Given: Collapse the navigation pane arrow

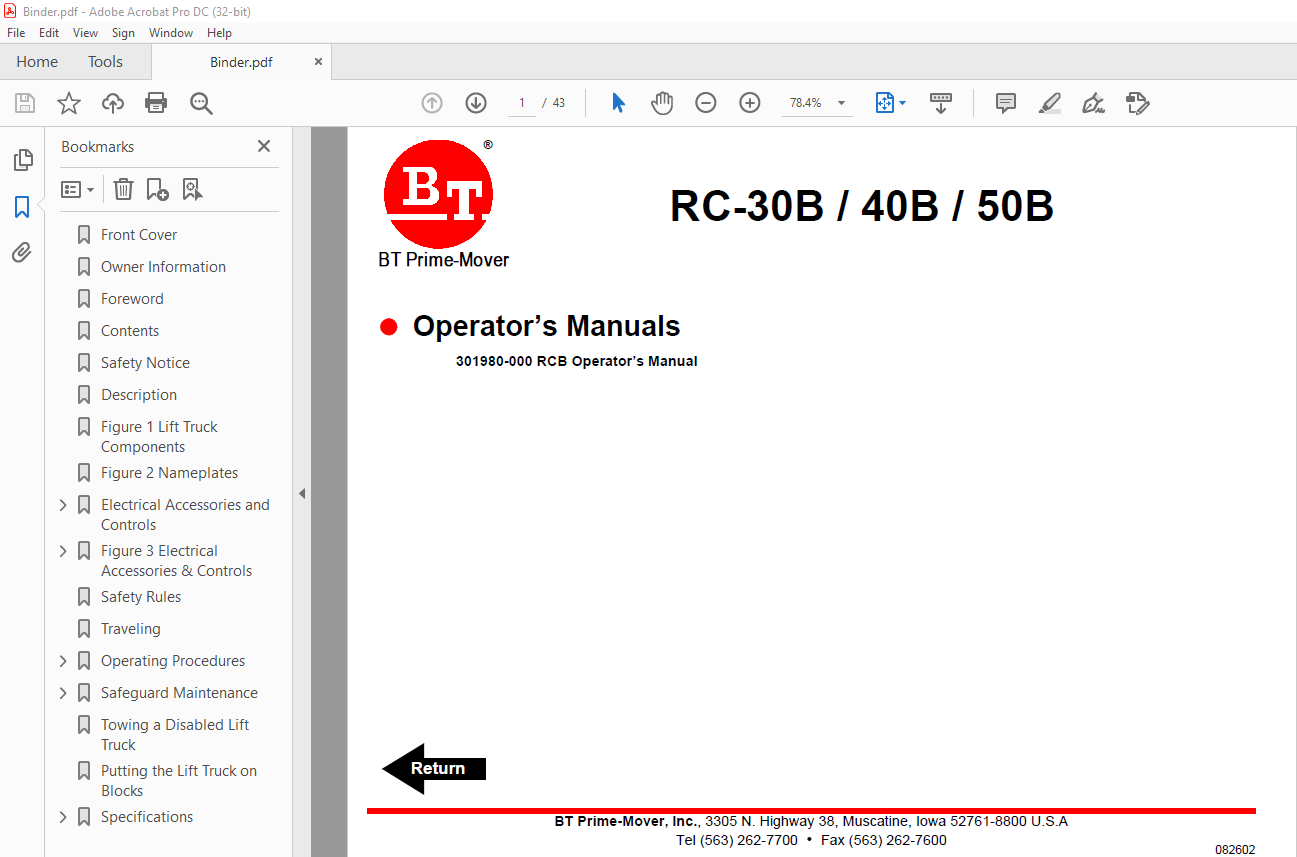Looking at the screenshot, I should click(302, 493).
